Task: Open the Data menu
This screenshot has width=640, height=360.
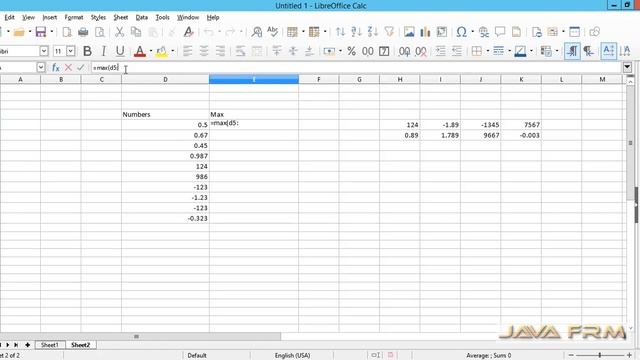Action: (142, 17)
